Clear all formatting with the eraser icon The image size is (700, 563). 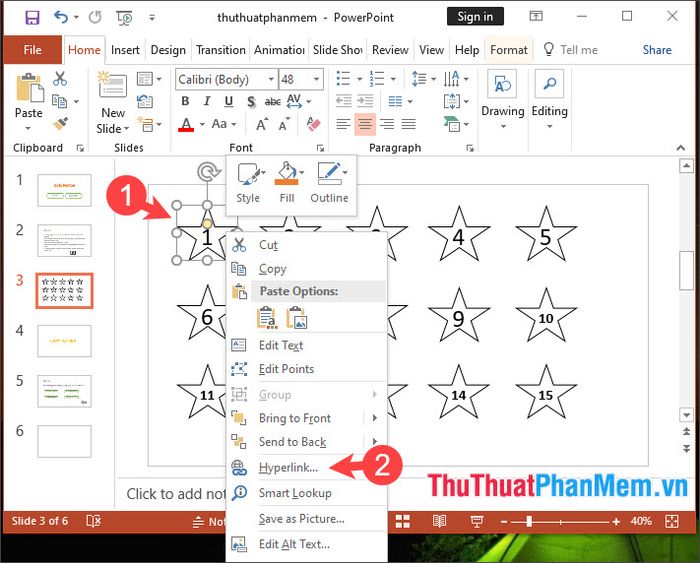tap(313, 123)
